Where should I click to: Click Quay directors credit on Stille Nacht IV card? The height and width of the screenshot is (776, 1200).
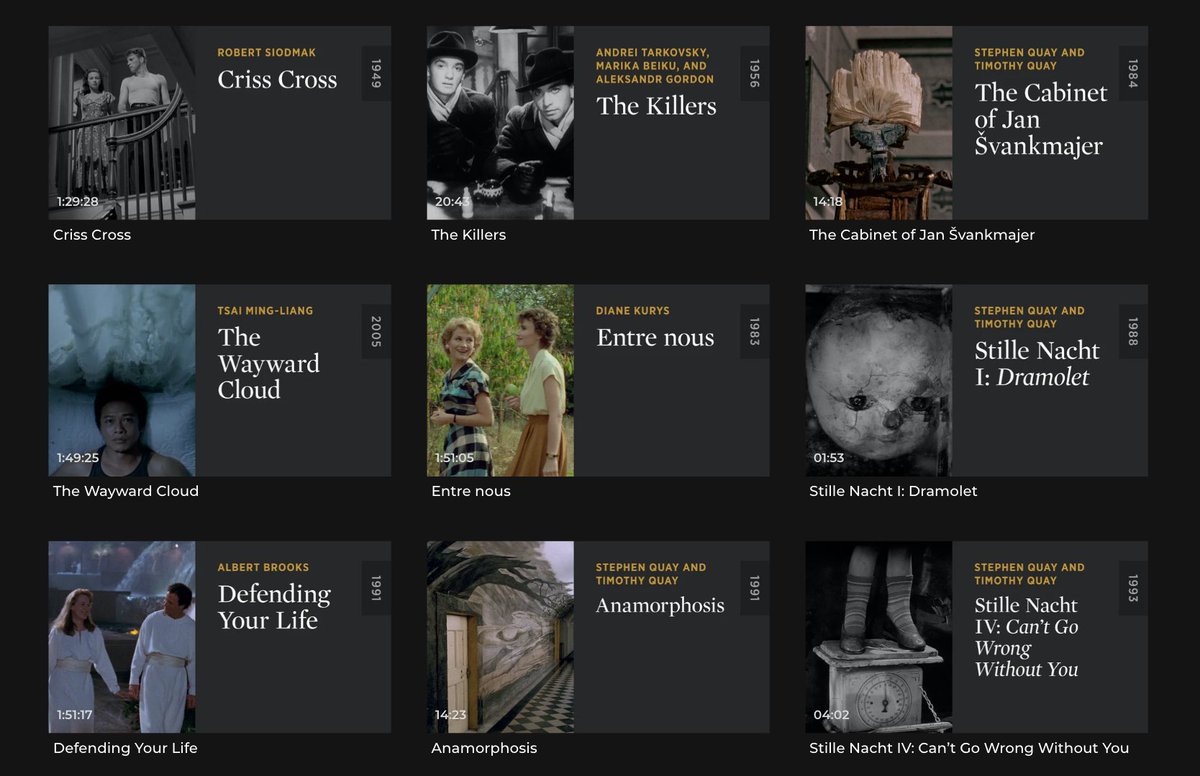(x=1029, y=574)
